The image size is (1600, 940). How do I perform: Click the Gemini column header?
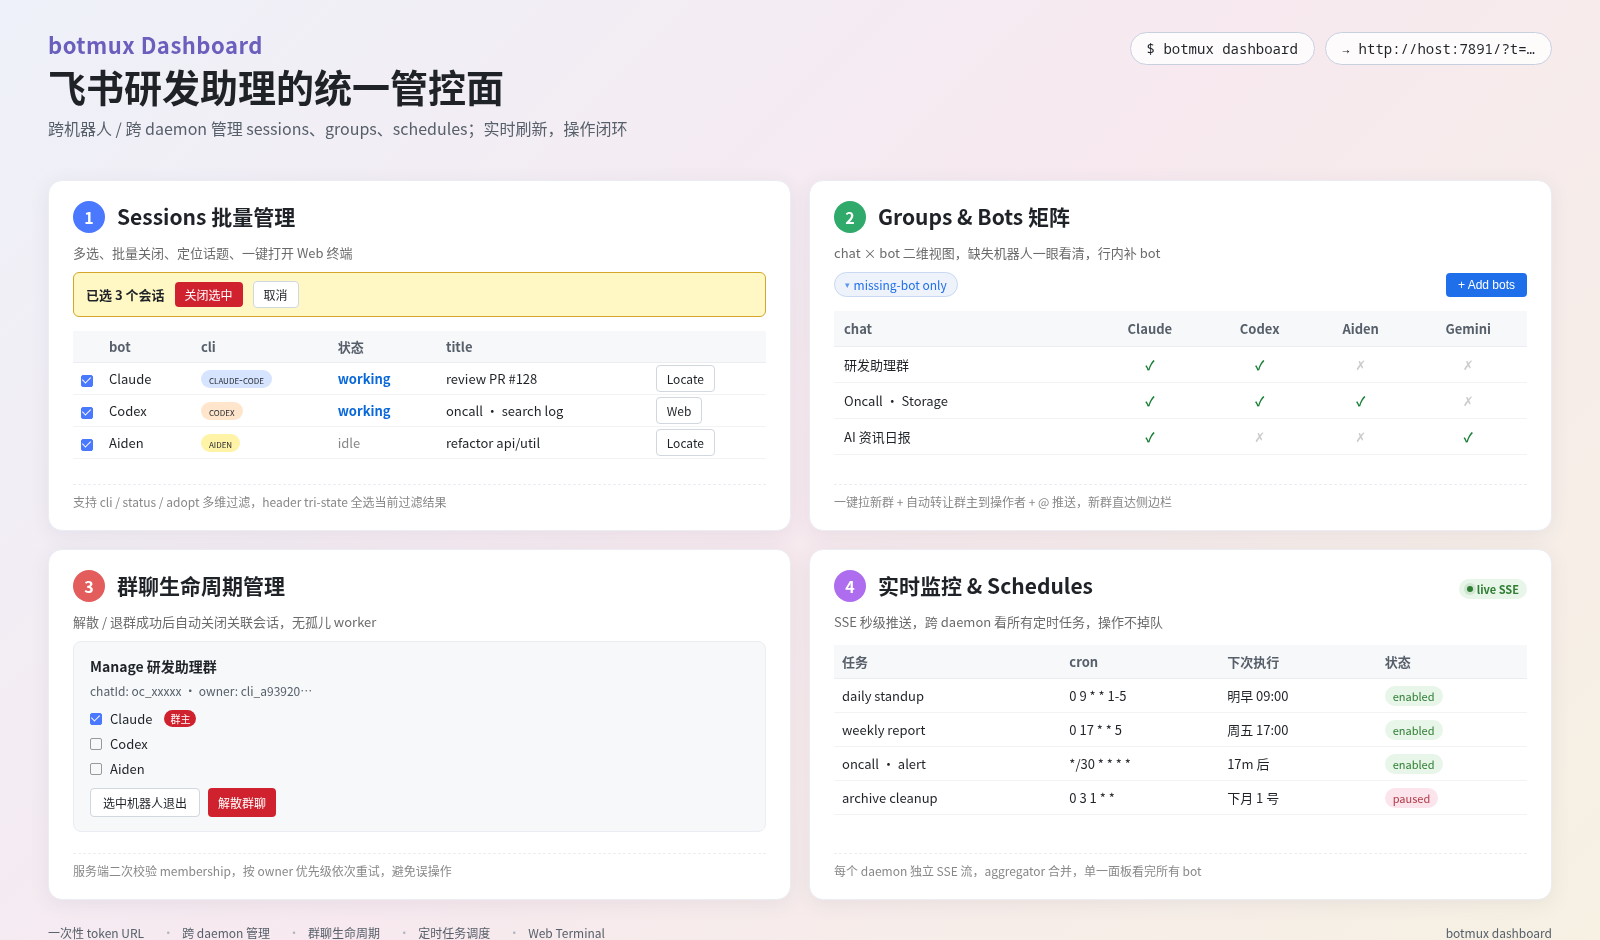(1468, 329)
